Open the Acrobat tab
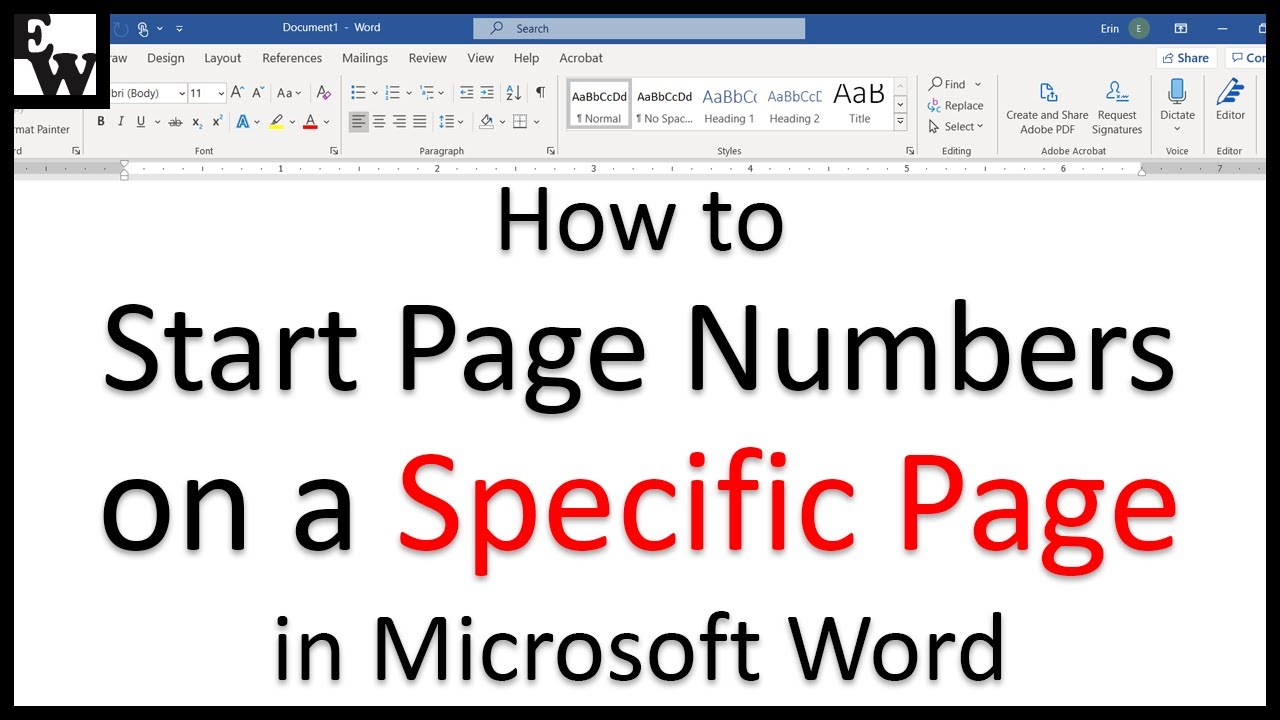The image size is (1280, 720). coord(581,58)
